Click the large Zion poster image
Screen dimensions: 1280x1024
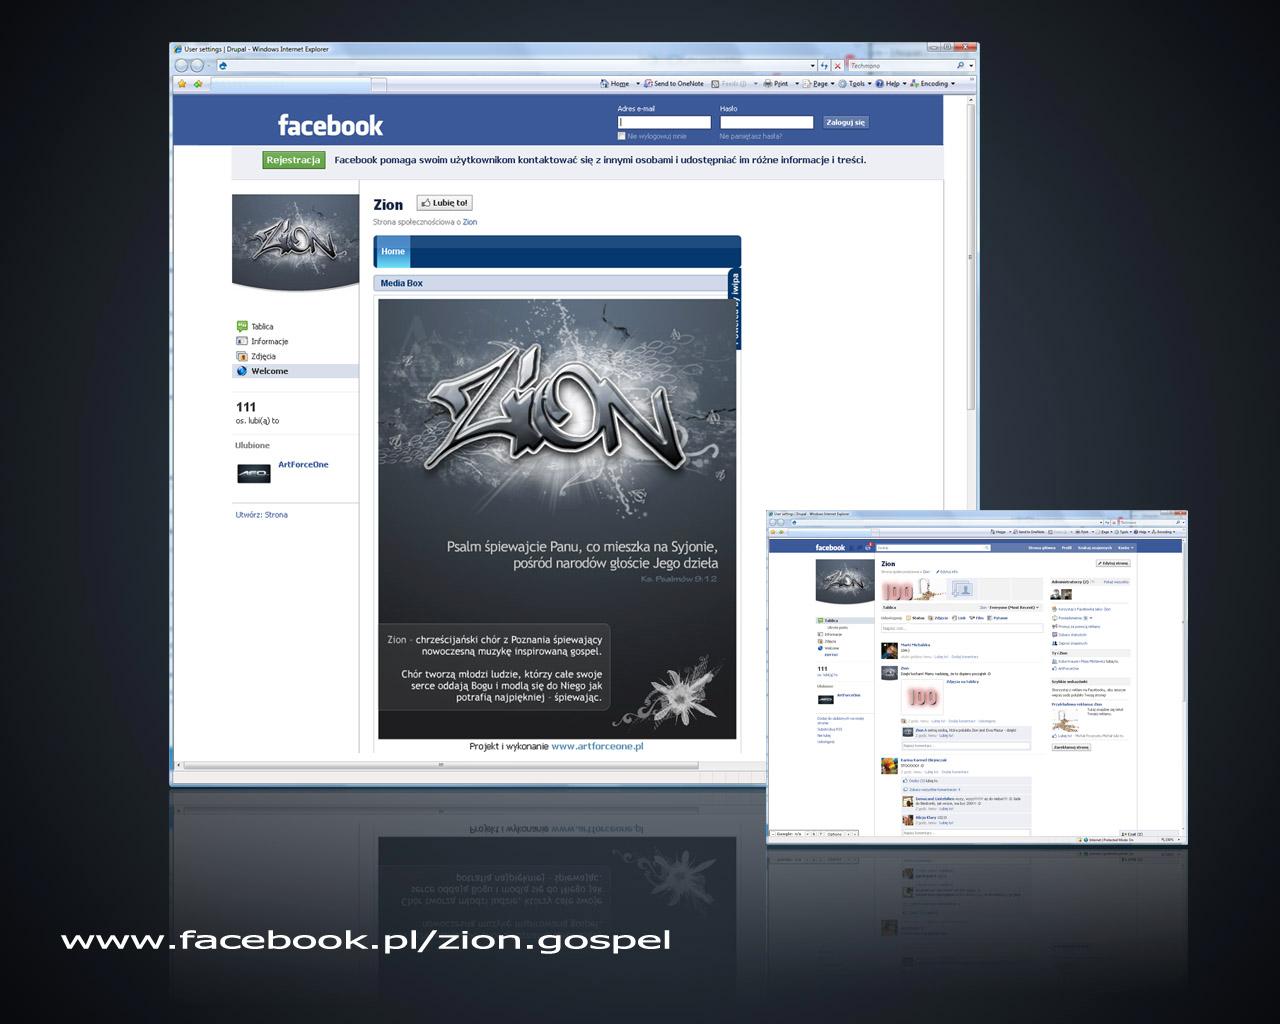(x=557, y=519)
